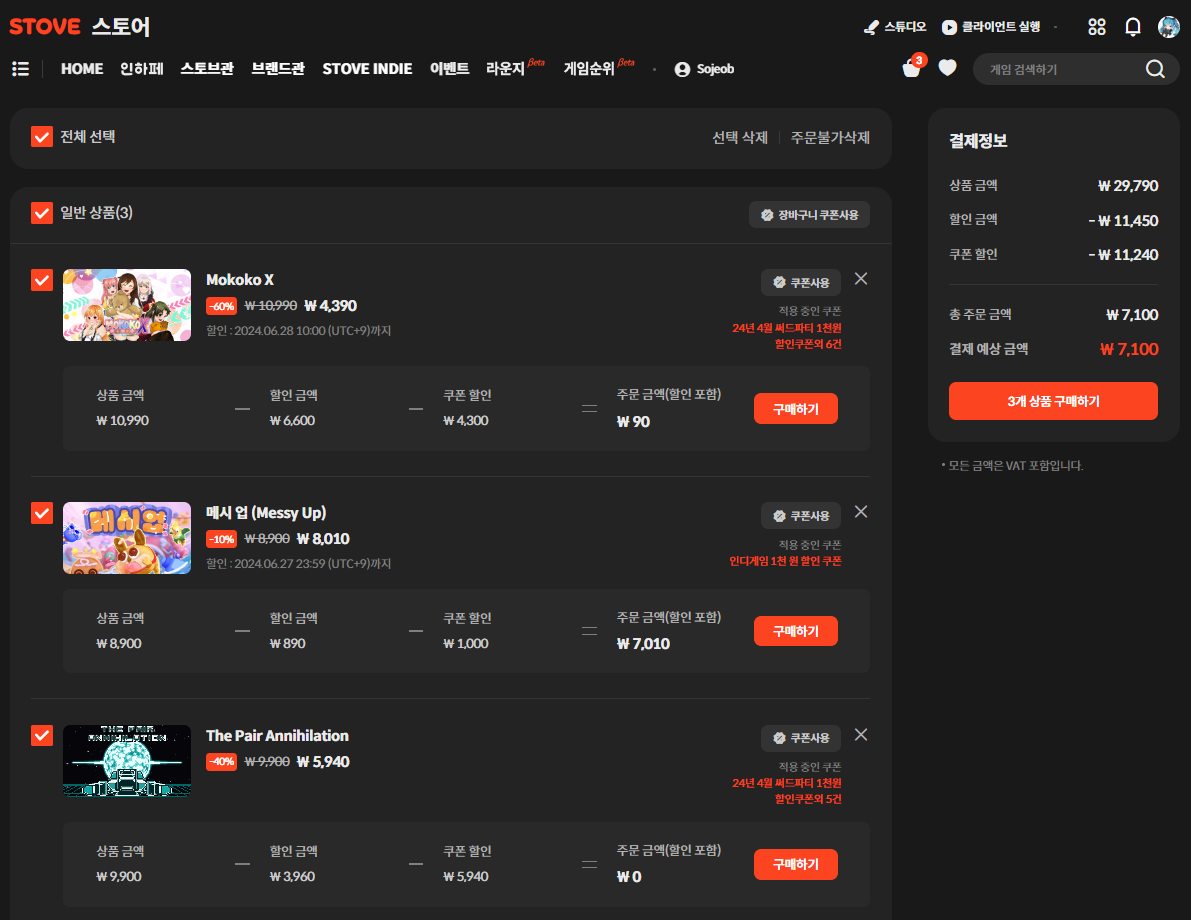Open the Mokoko X title

coord(240,280)
